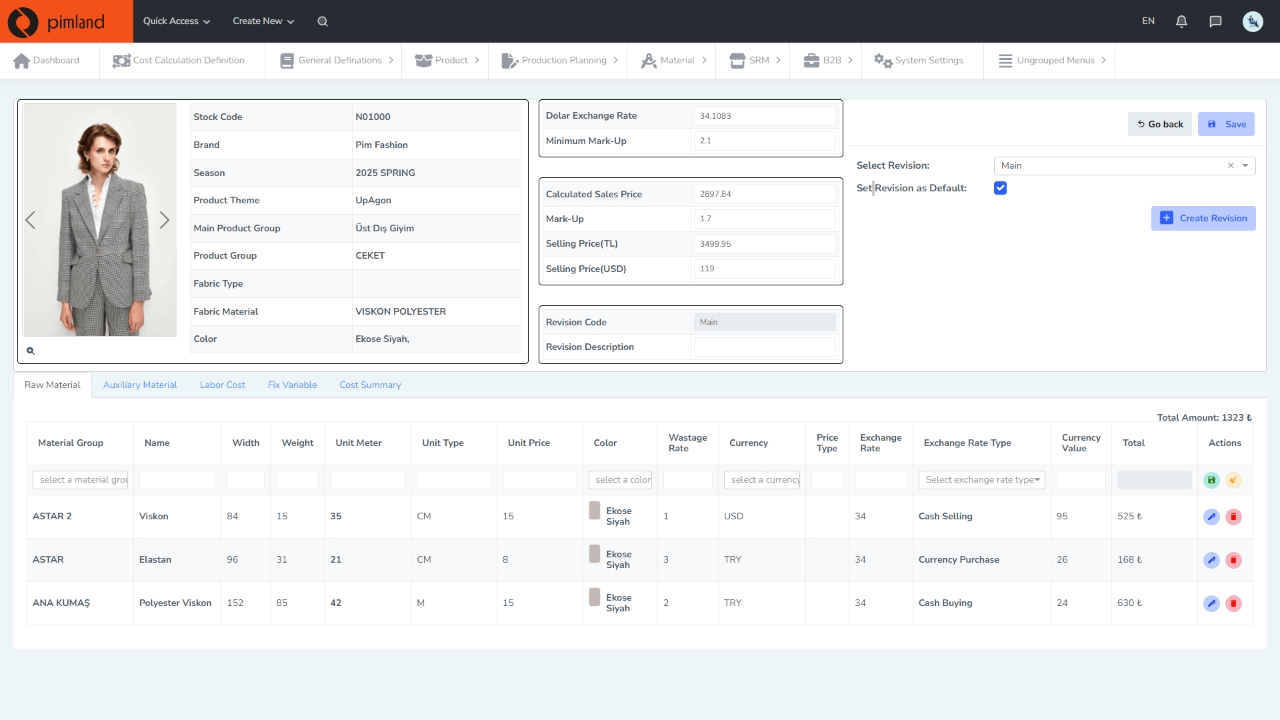Viewport: 1280px width, 720px height.
Task: Open the notifications bell icon
Action: (x=1182, y=21)
